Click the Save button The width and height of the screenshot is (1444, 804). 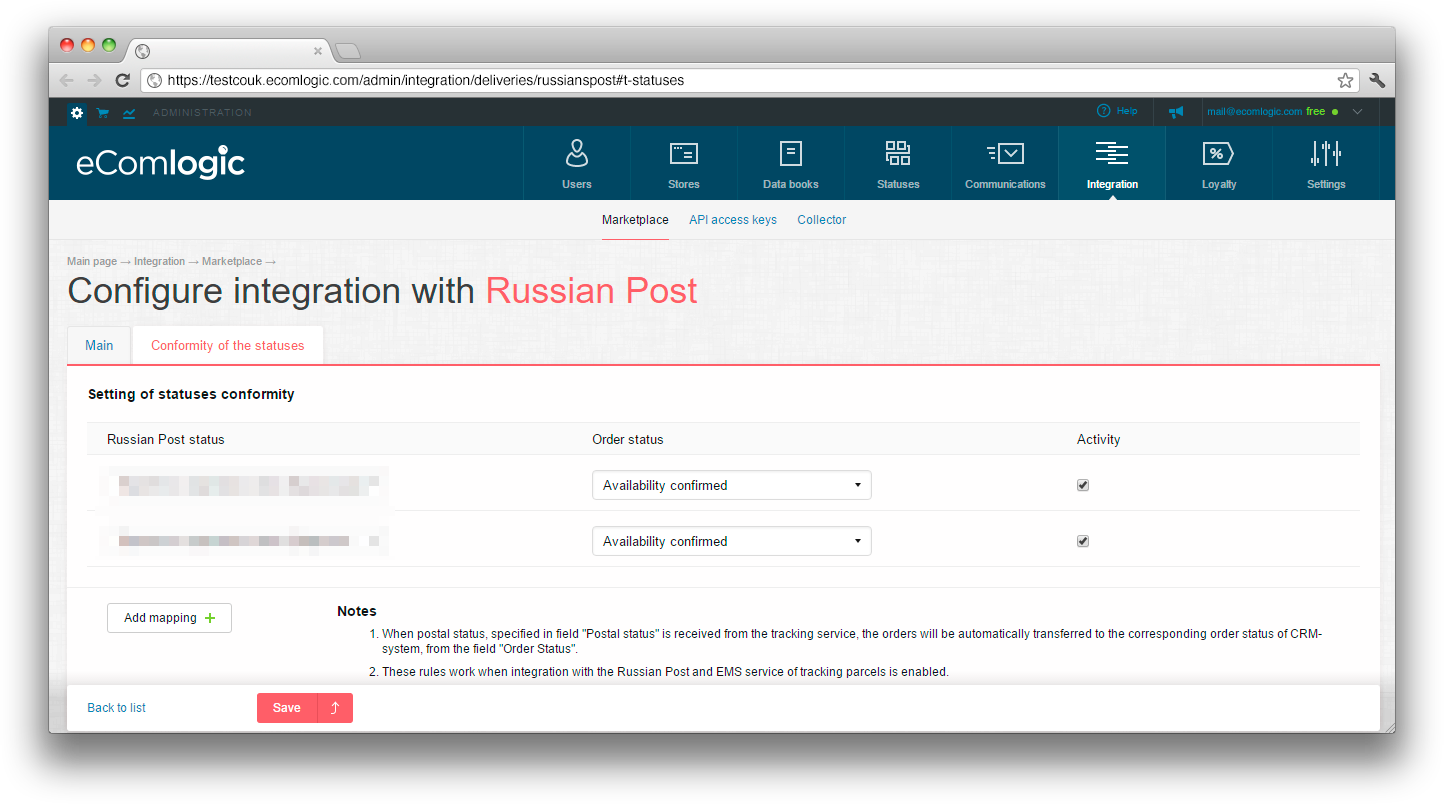pyautogui.click(x=287, y=708)
